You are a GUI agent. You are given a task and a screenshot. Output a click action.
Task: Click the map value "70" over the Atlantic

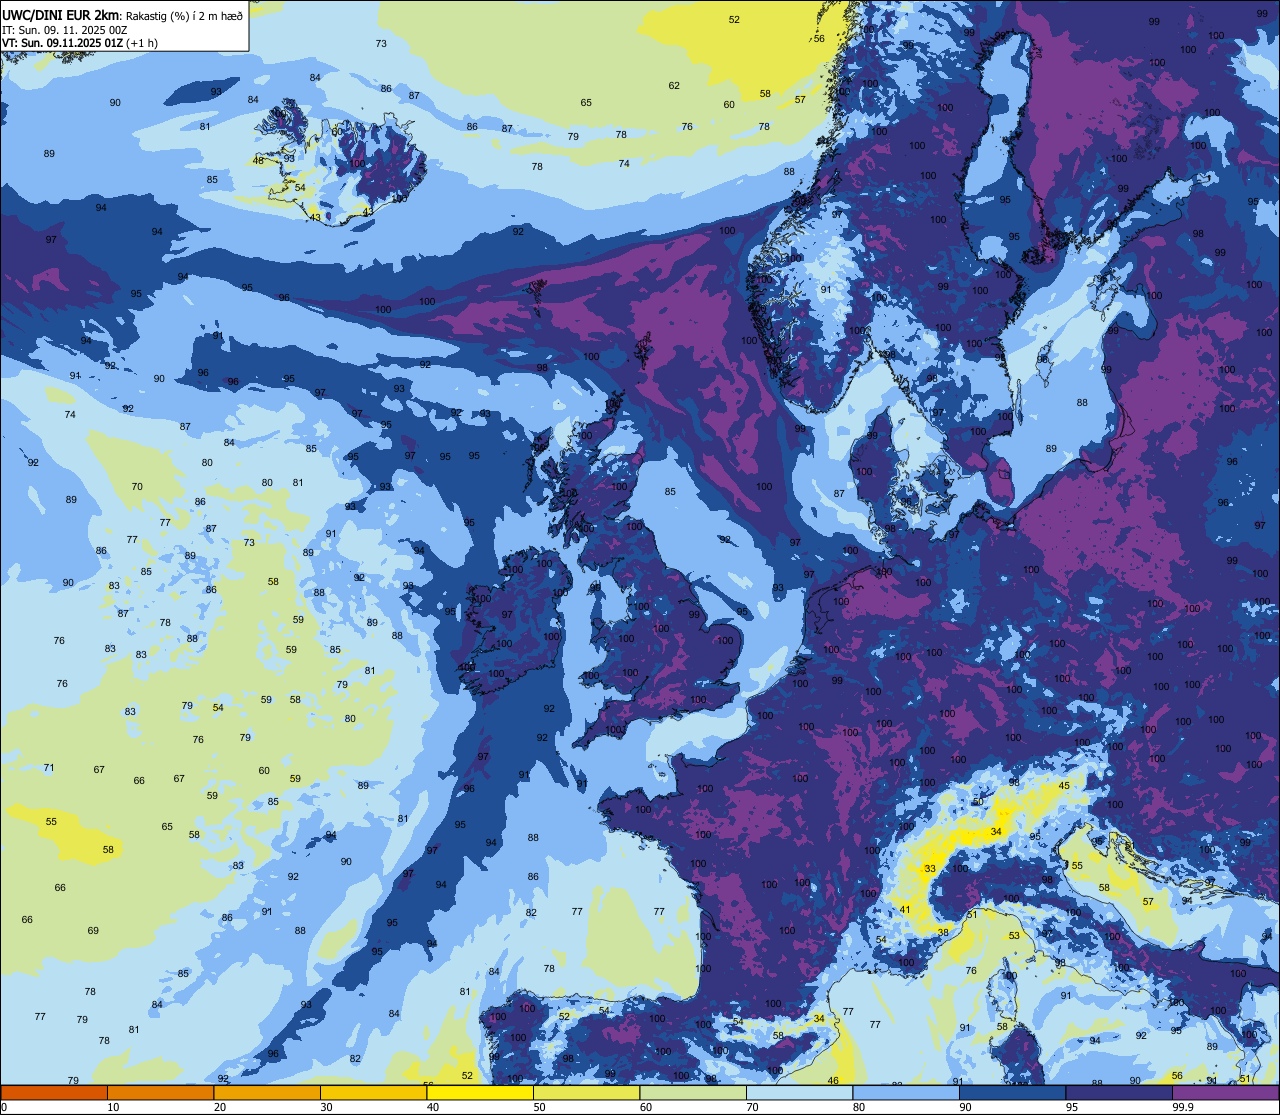pyautogui.click(x=137, y=487)
